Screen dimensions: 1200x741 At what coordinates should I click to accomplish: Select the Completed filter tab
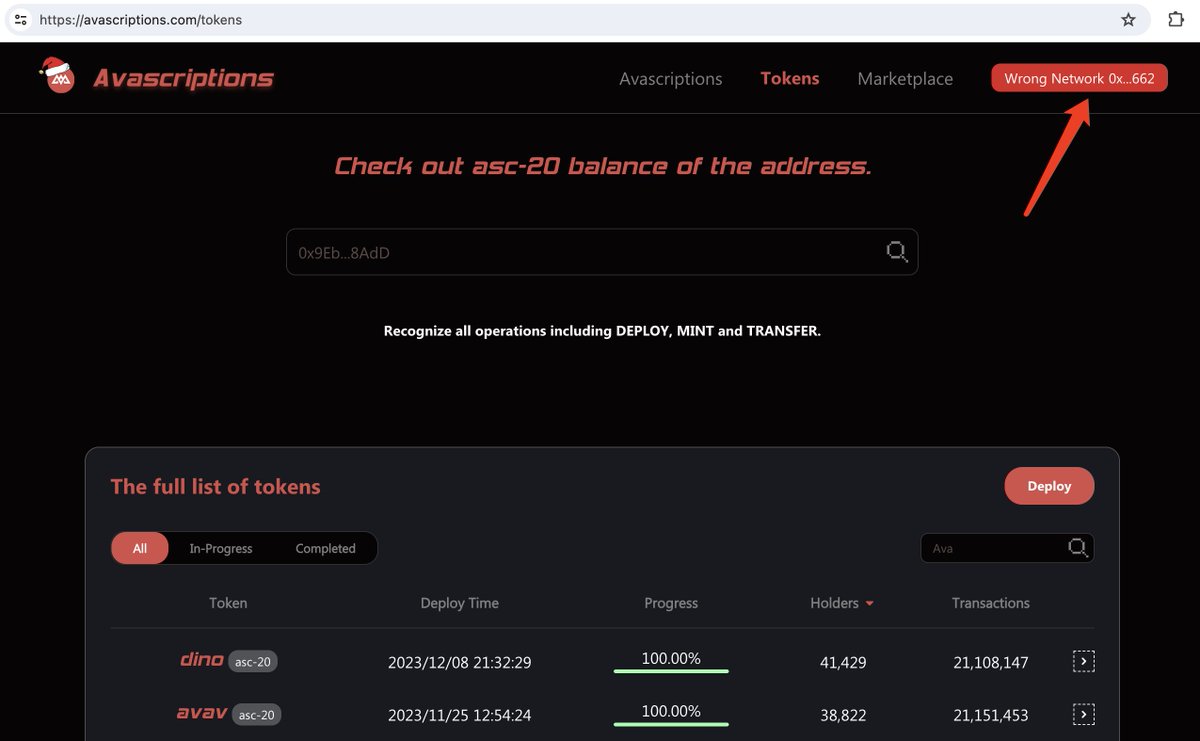click(325, 548)
